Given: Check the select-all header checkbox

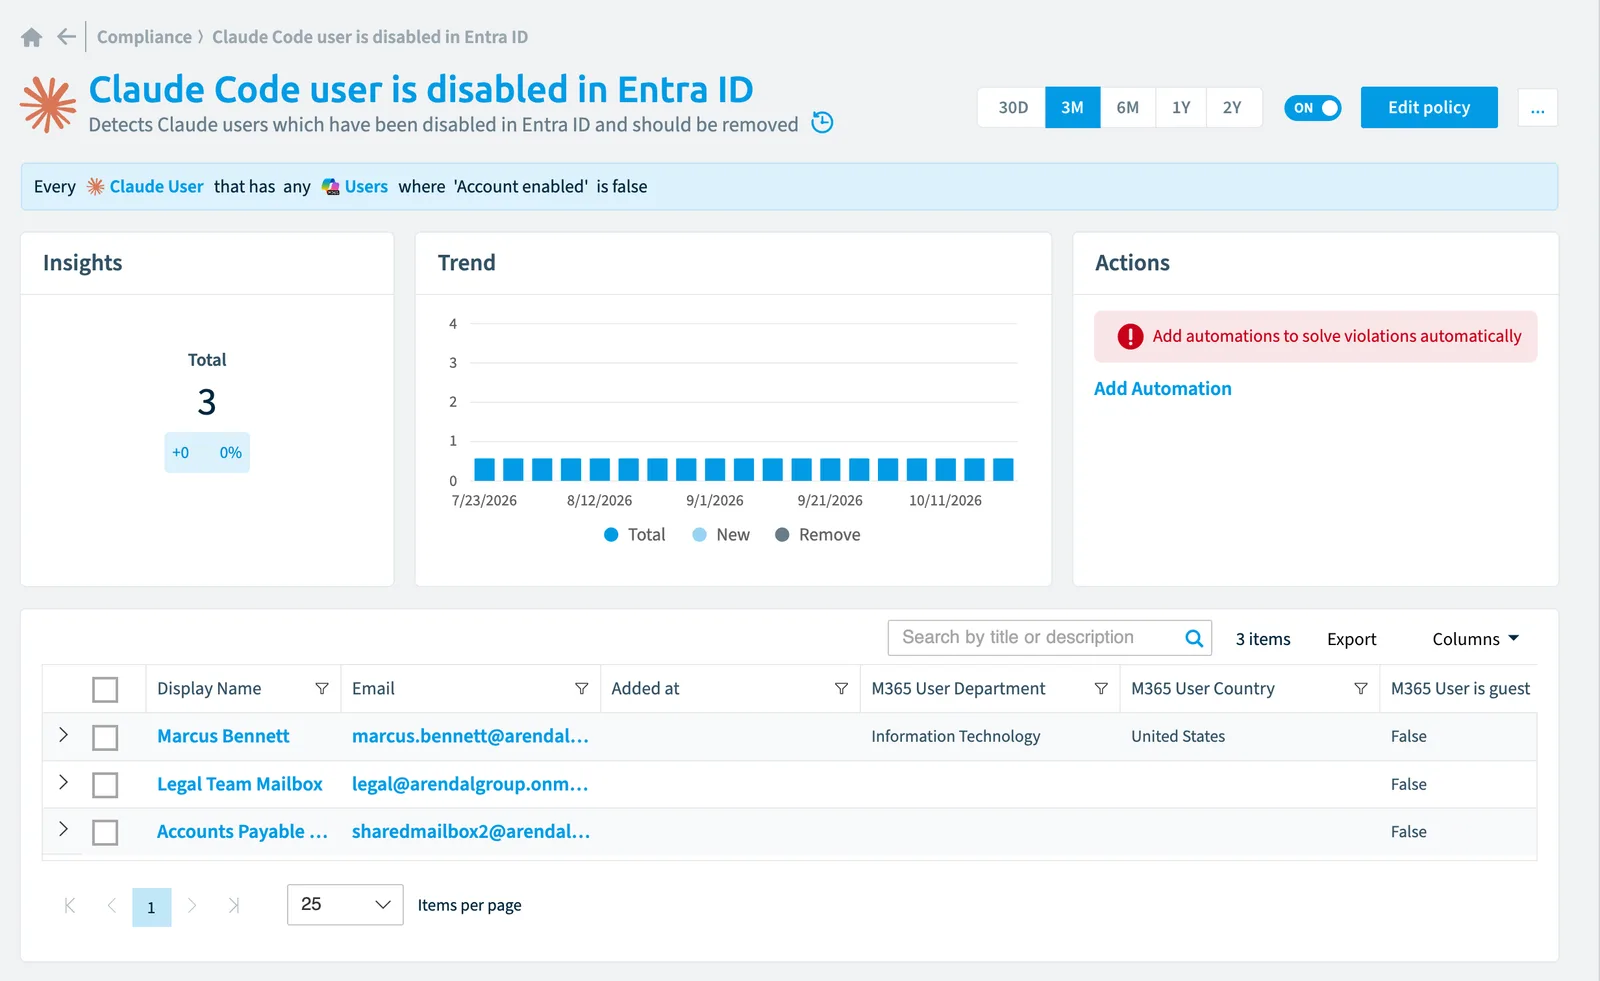Looking at the screenshot, I should pos(105,690).
